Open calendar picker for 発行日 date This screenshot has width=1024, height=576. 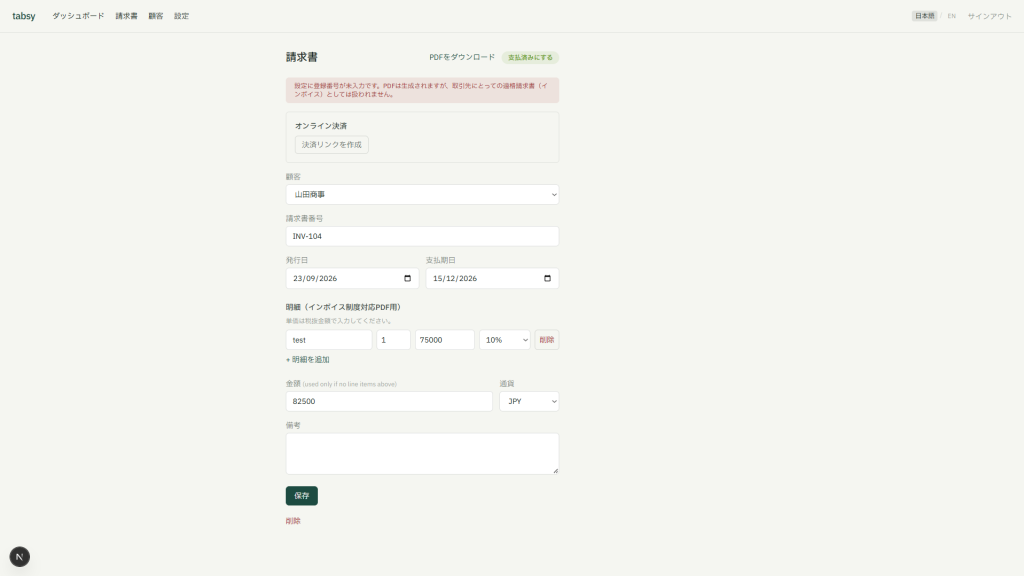pyautogui.click(x=408, y=278)
